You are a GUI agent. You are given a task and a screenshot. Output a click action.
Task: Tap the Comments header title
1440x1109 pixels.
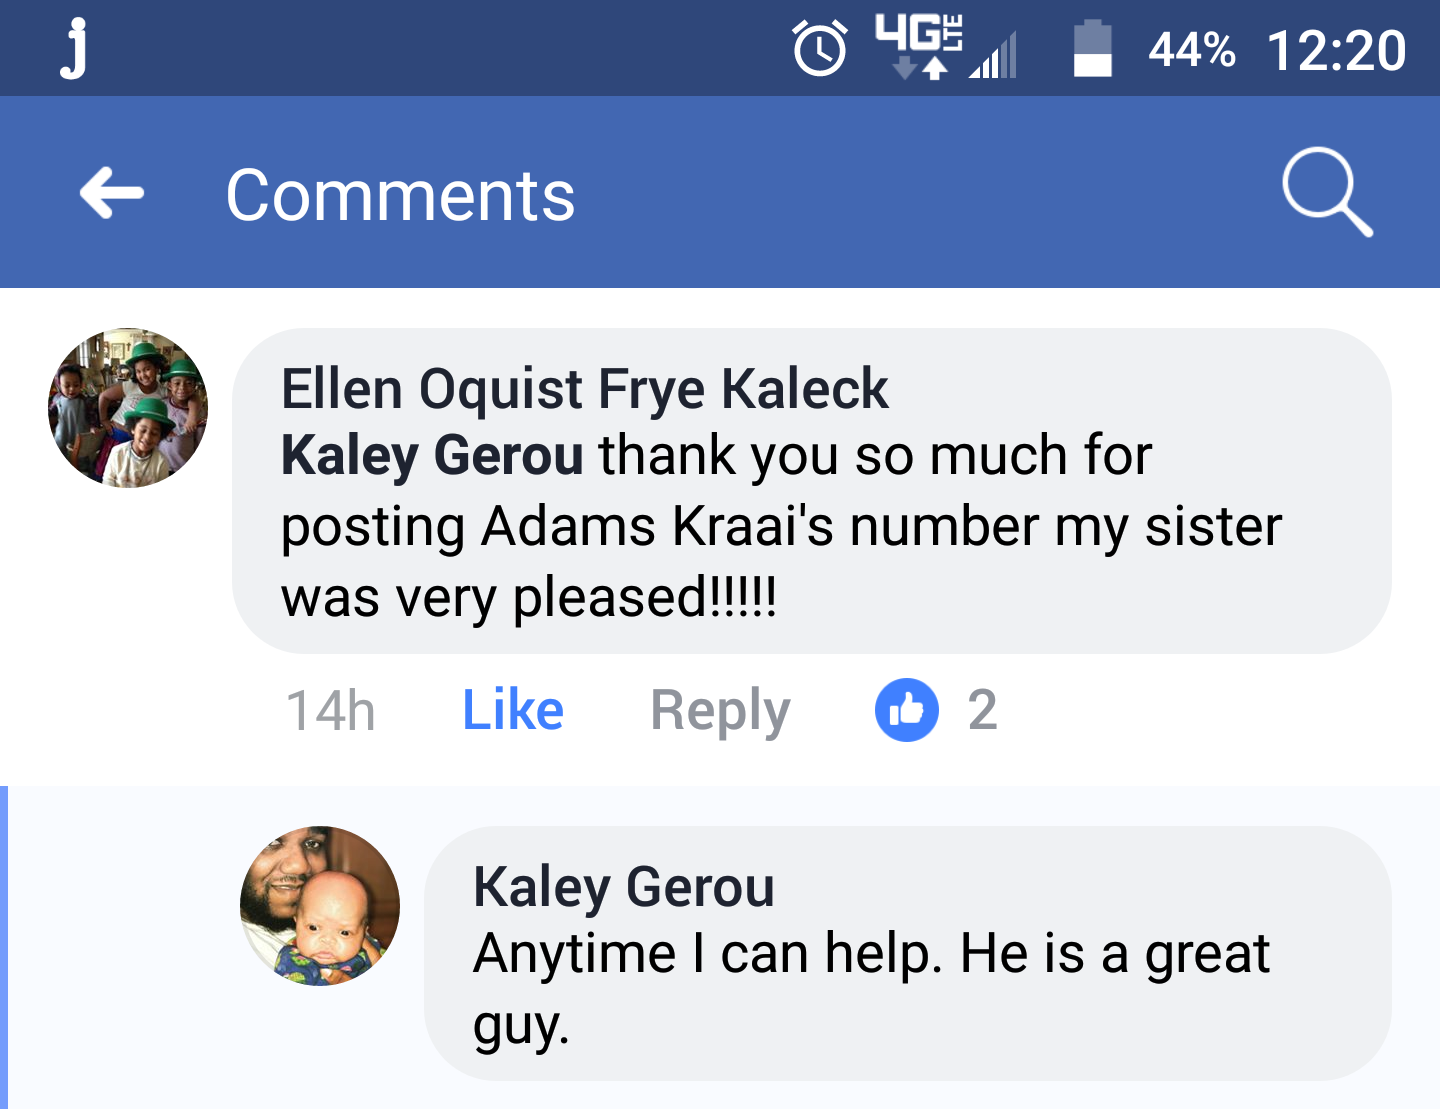400,195
